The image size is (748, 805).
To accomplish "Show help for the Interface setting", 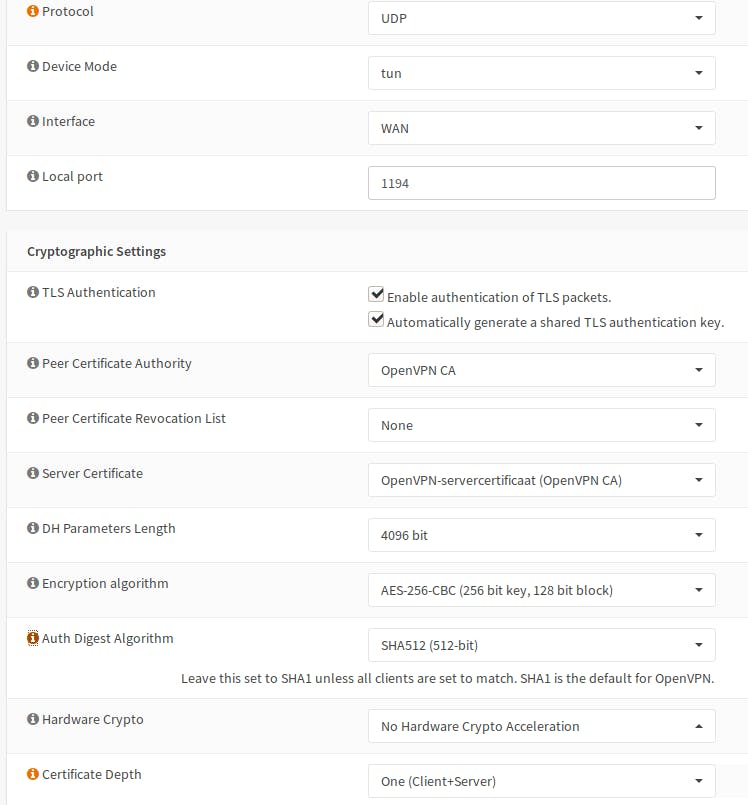I will pos(33,121).
